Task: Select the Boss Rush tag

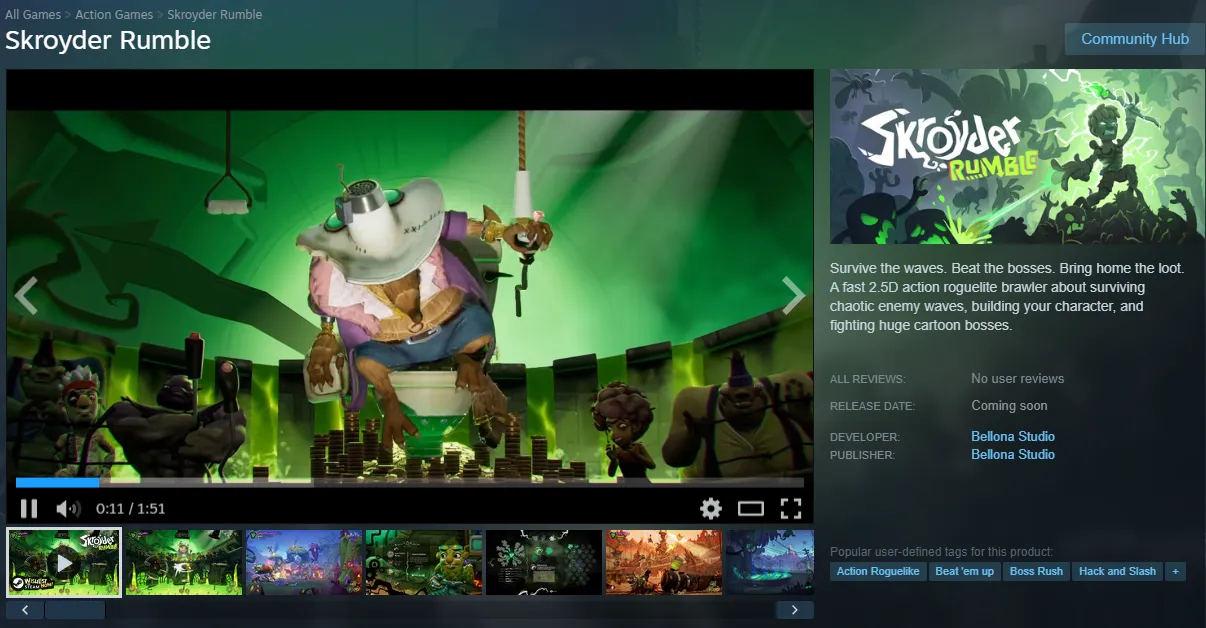Action: (1036, 572)
